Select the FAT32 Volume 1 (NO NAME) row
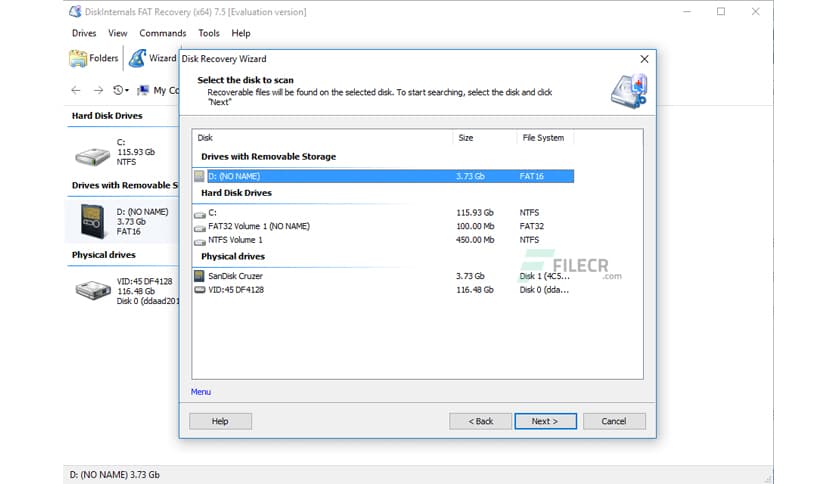 [x=384, y=226]
